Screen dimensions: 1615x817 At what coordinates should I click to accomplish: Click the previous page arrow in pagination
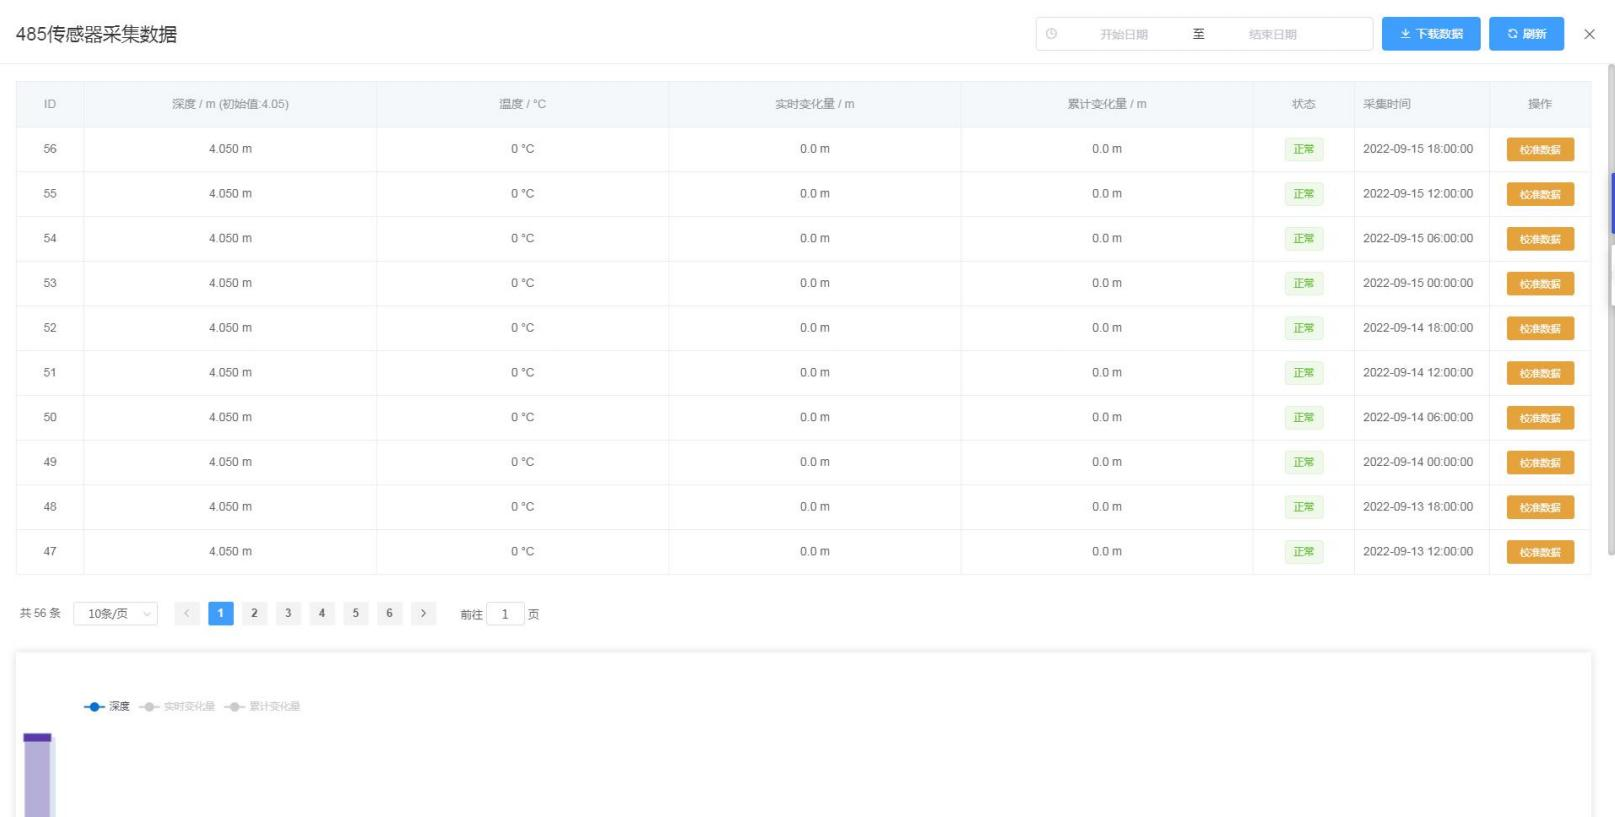click(x=186, y=613)
